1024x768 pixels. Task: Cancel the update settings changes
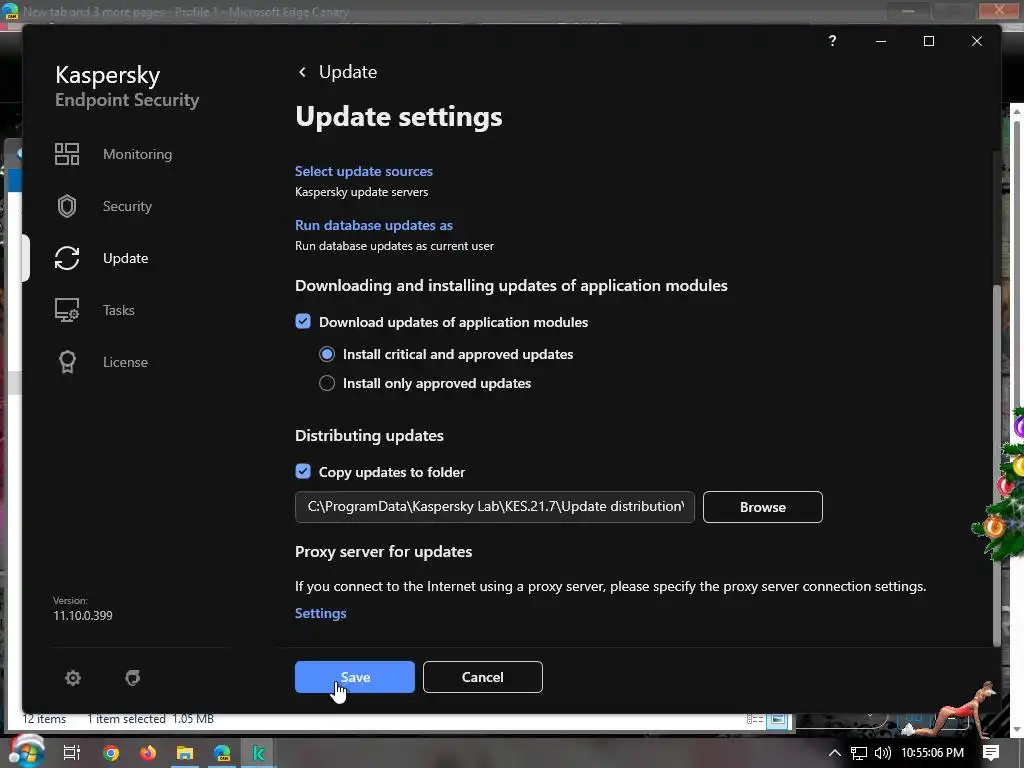pos(483,677)
